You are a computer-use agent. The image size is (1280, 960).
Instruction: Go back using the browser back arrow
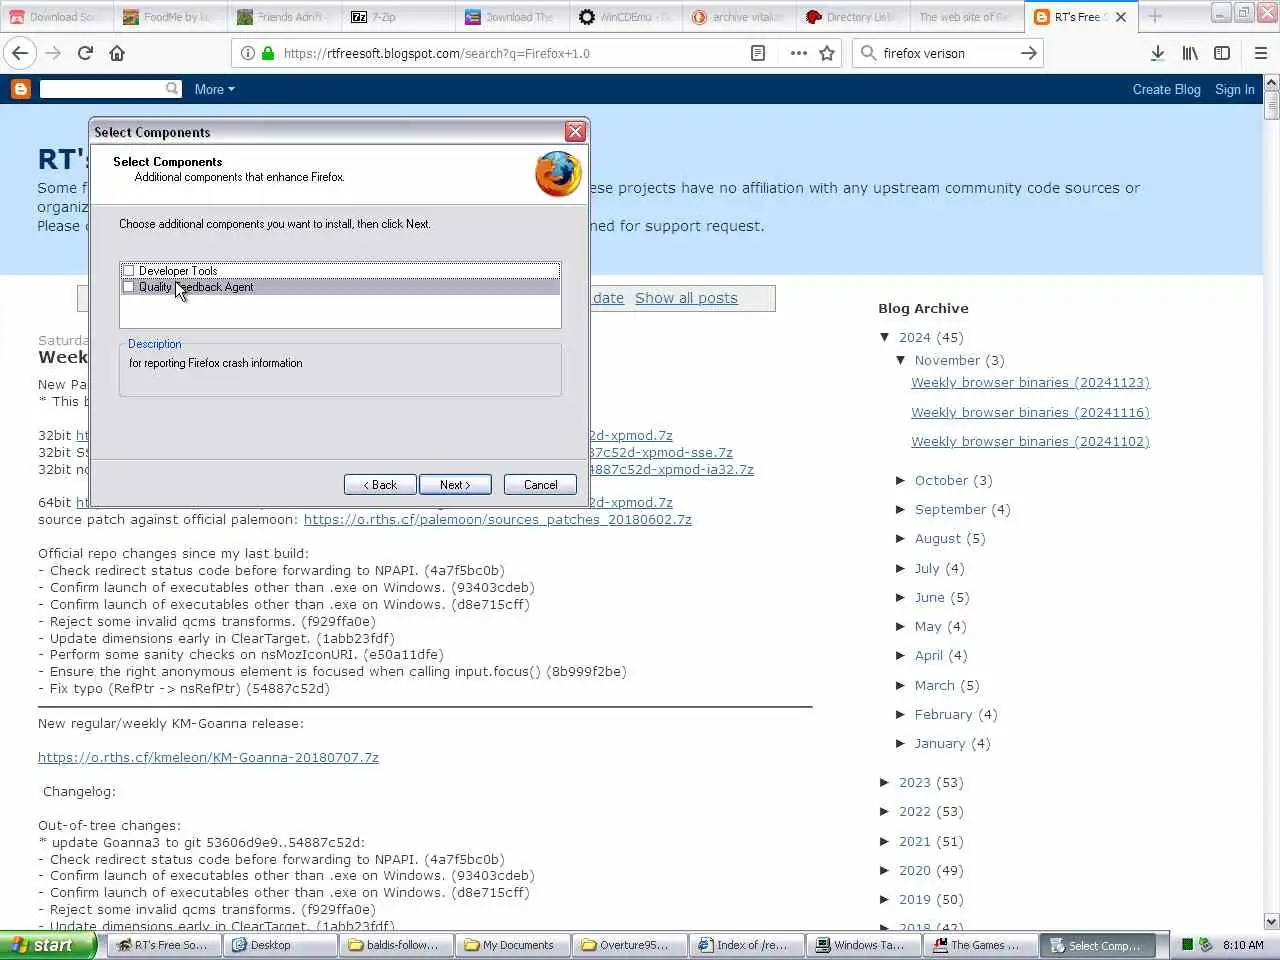pyautogui.click(x=20, y=53)
